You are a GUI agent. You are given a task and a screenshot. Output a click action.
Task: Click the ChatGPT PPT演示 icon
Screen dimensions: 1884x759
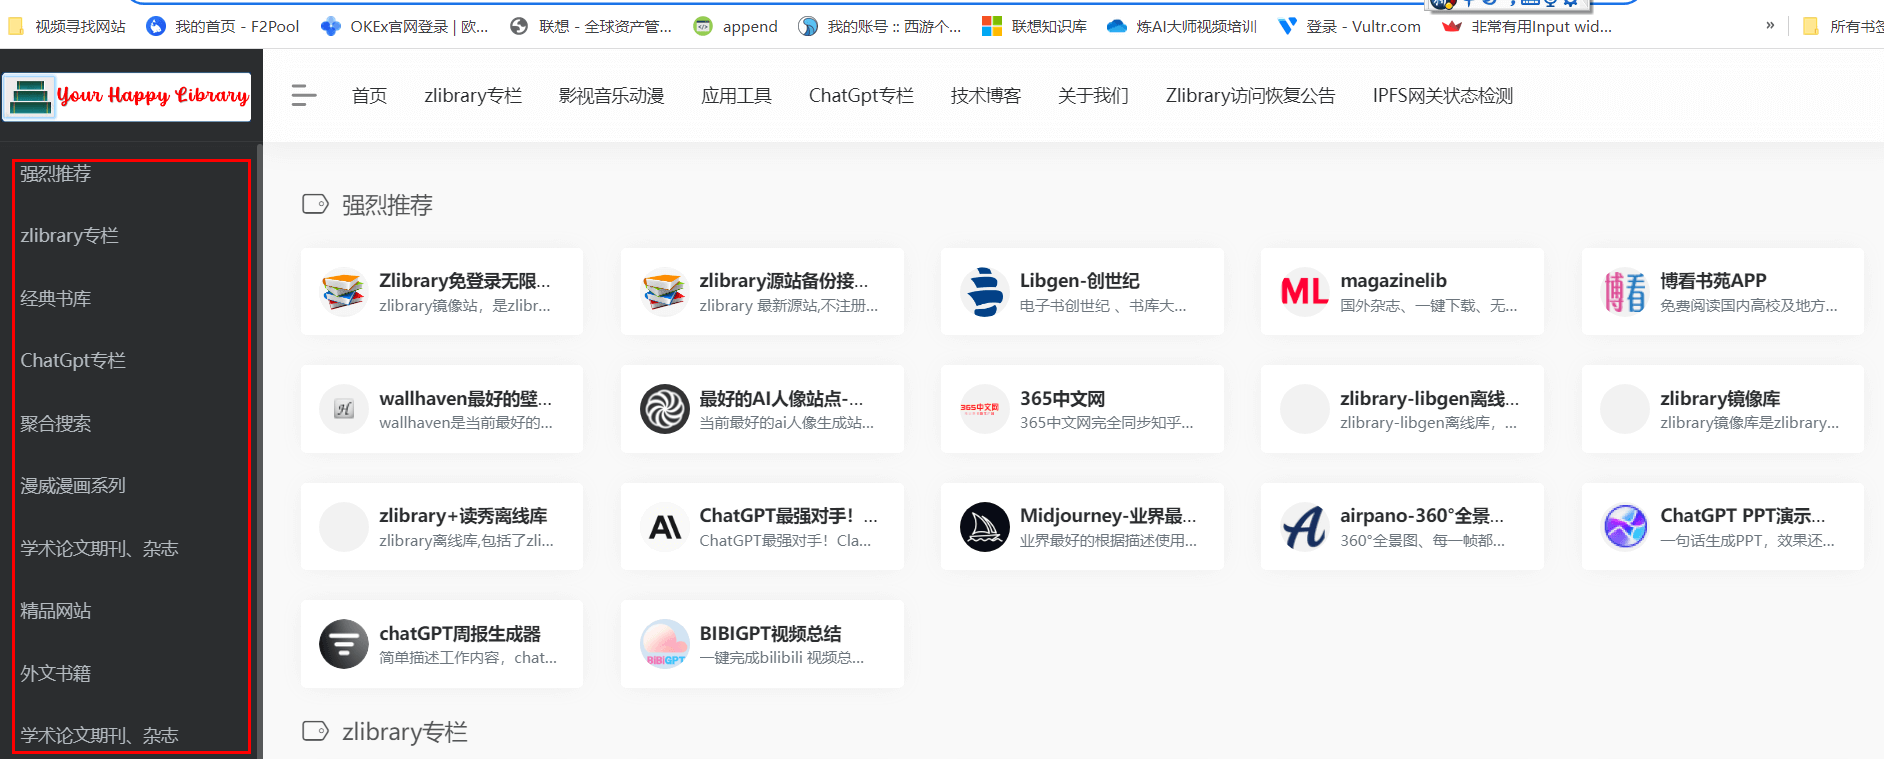pos(1625,527)
